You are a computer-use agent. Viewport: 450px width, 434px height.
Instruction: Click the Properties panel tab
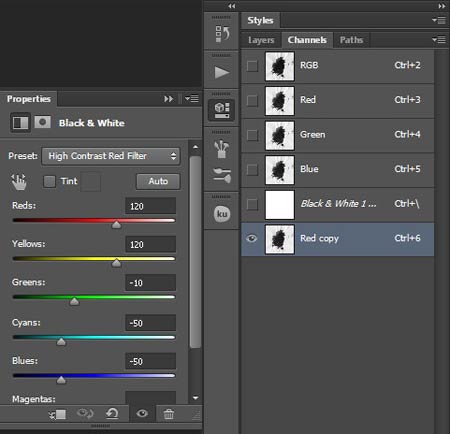pos(29,99)
